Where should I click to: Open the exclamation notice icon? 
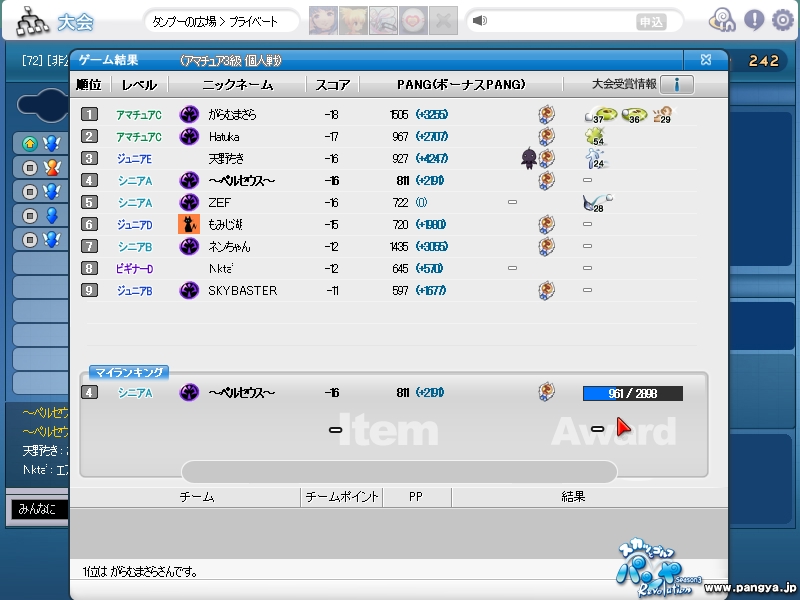click(754, 20)
